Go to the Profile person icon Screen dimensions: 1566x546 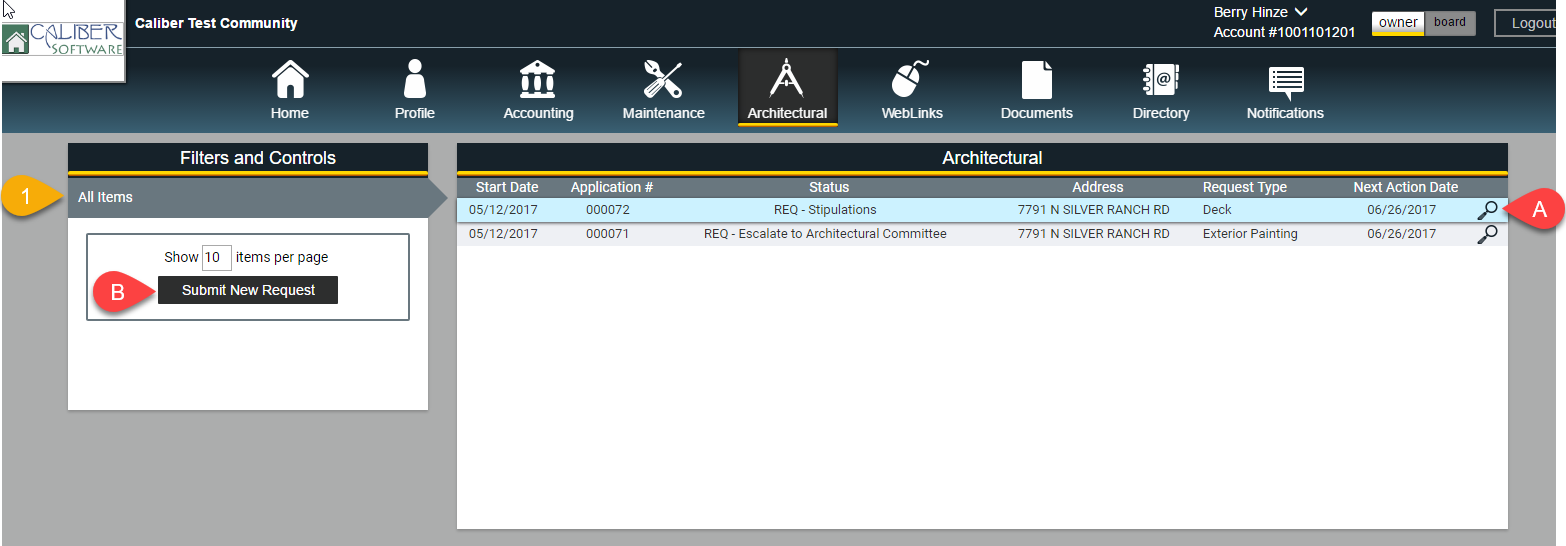point(414,80)
